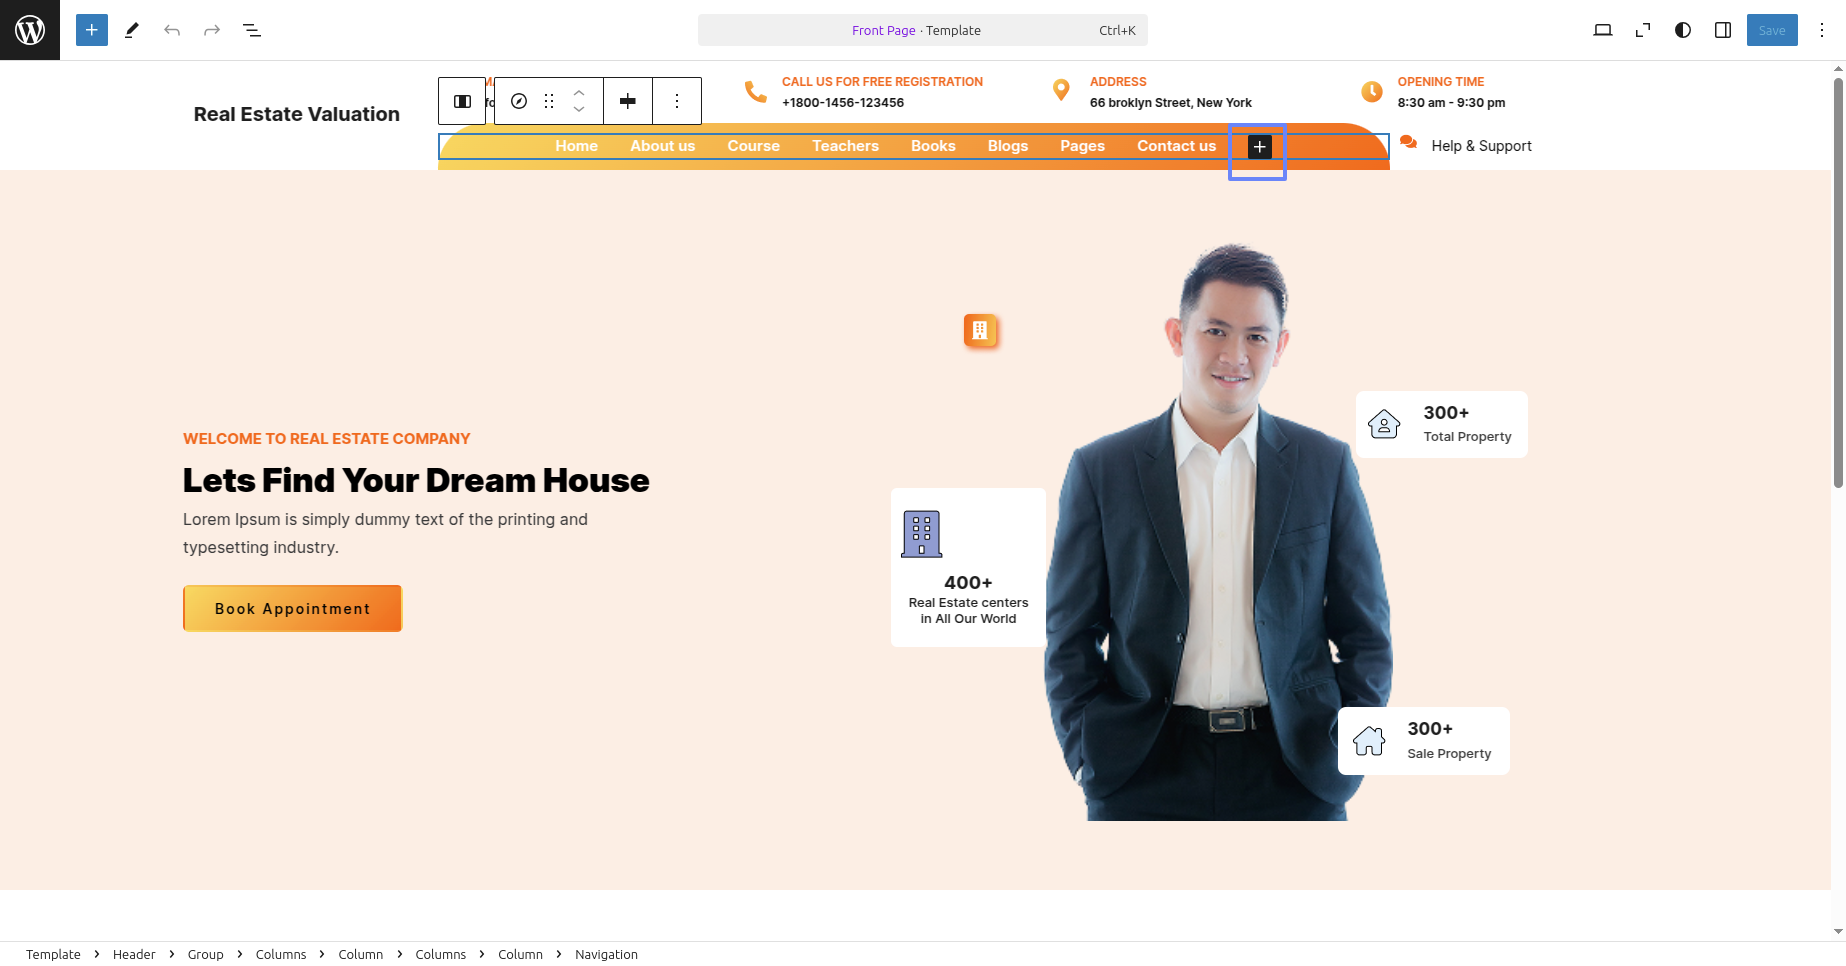Select the About us menu item
The image size is (1846, 966).
coord(662,146)
